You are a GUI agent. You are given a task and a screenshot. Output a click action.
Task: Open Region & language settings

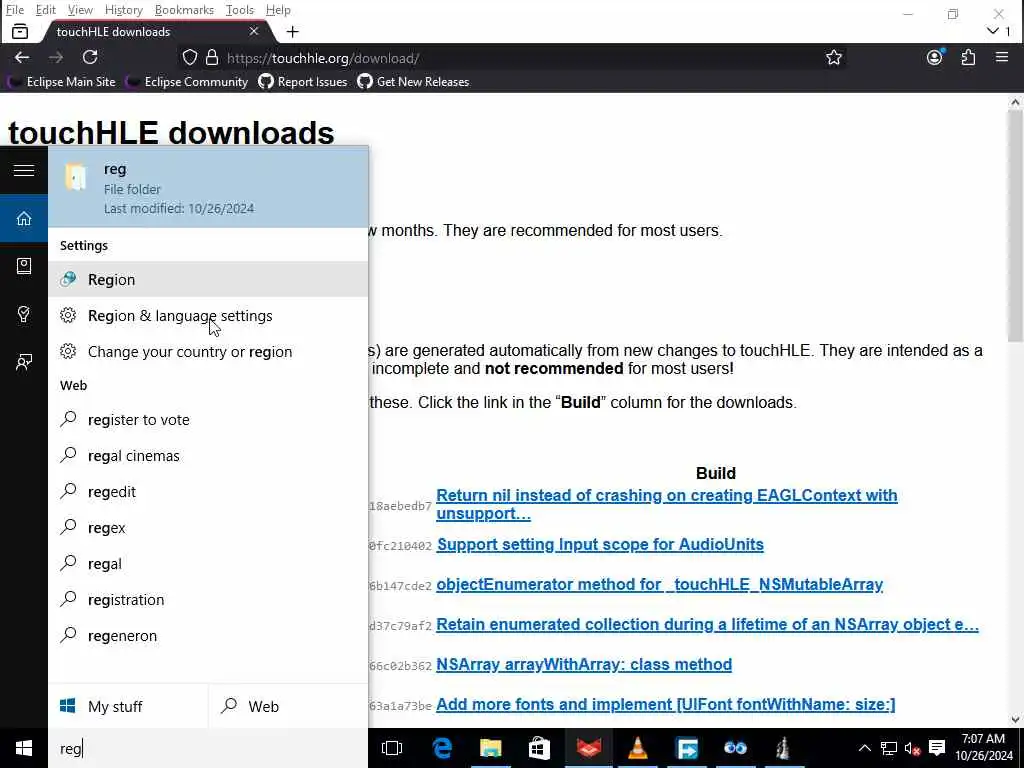click(x=208, y=315)
